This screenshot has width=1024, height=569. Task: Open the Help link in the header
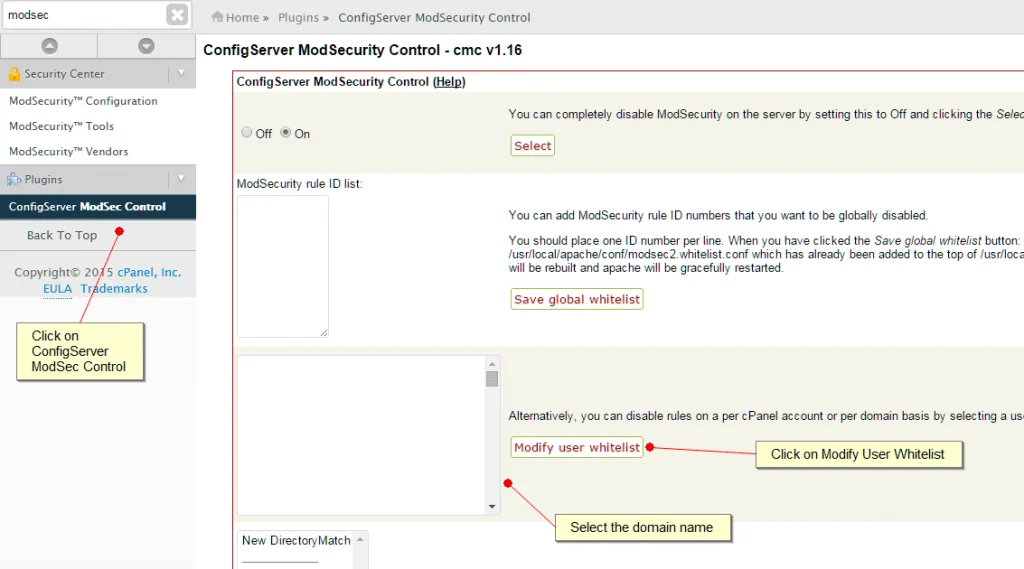449,82
